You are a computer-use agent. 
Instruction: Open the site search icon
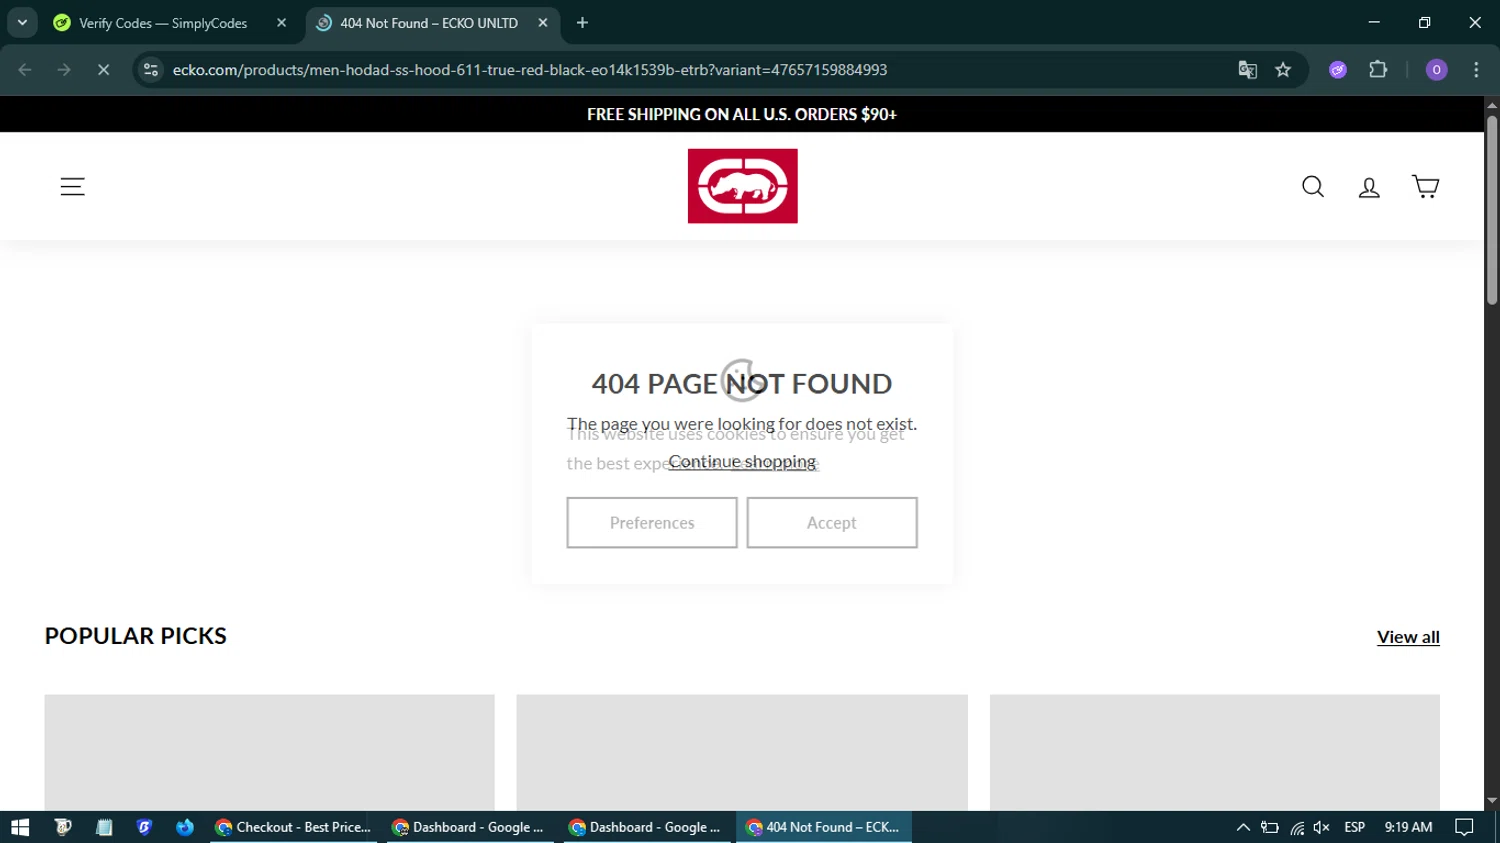point(1313,186)
